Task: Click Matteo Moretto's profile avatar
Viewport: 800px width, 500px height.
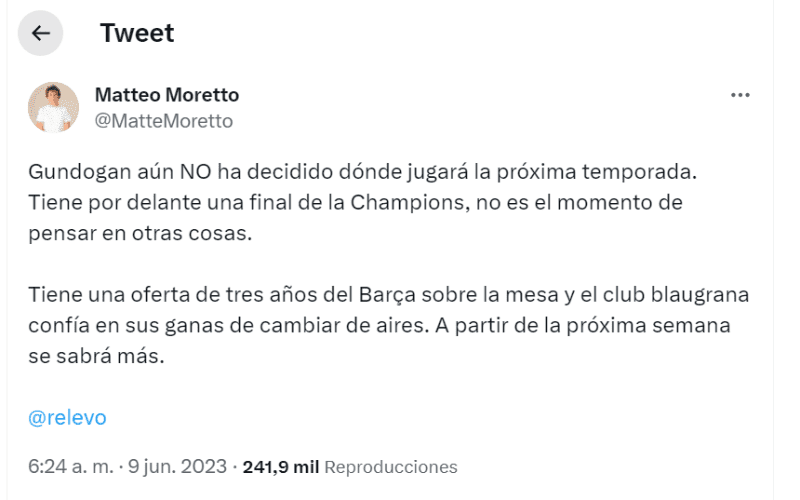Action: click(53, 107)
